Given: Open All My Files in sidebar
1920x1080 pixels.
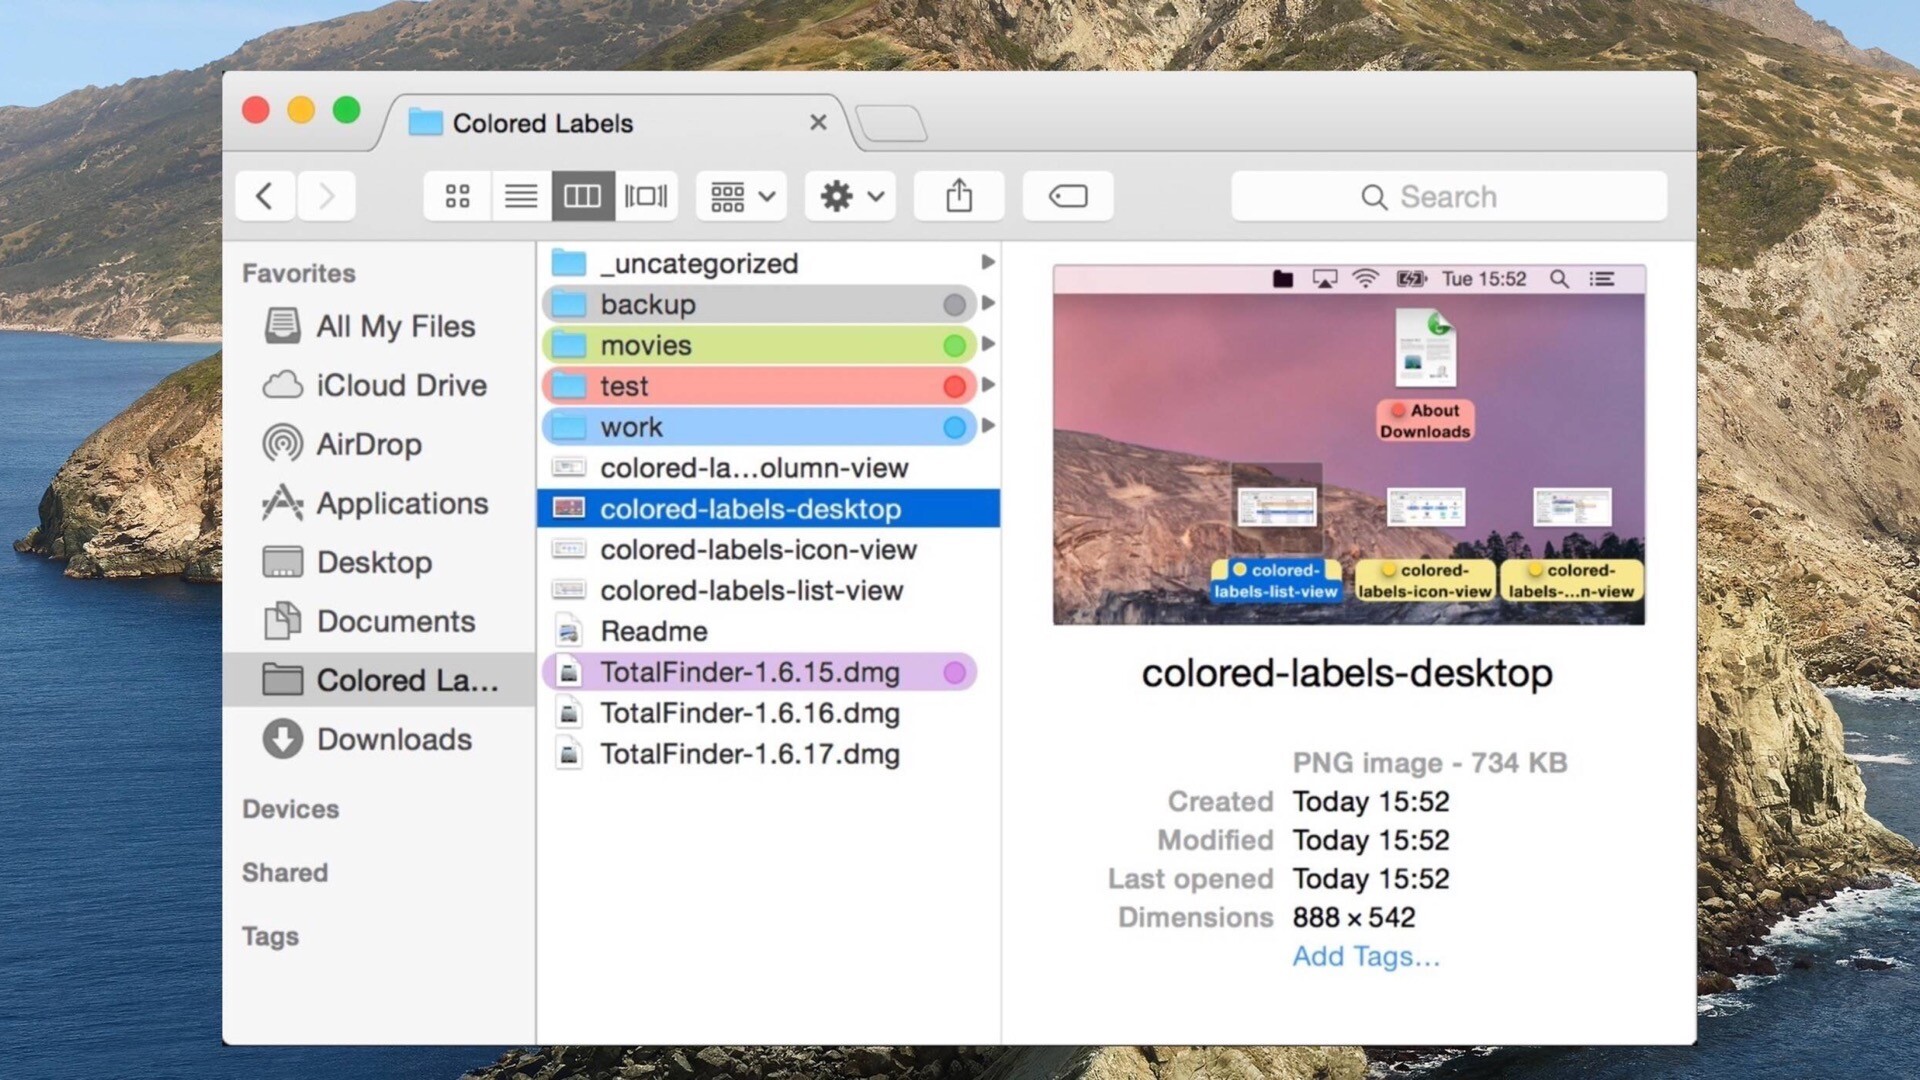Looking at the screenshot, I should click(x=378, y=326).
